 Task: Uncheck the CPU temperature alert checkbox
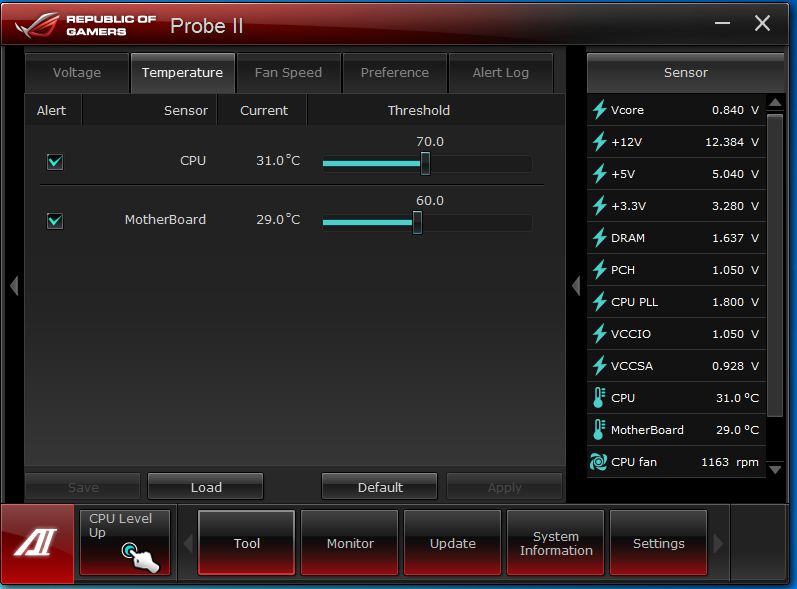pyautogui.click(x=55, y=162)
